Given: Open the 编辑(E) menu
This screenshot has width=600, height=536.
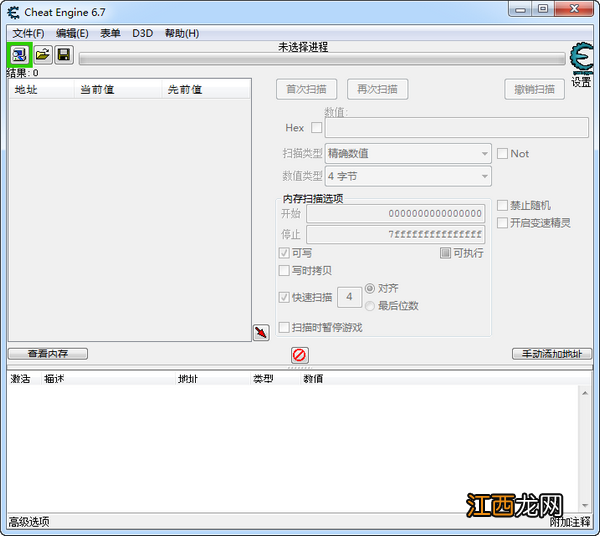Looking at the screenshot, I should [x=72, y=33].
